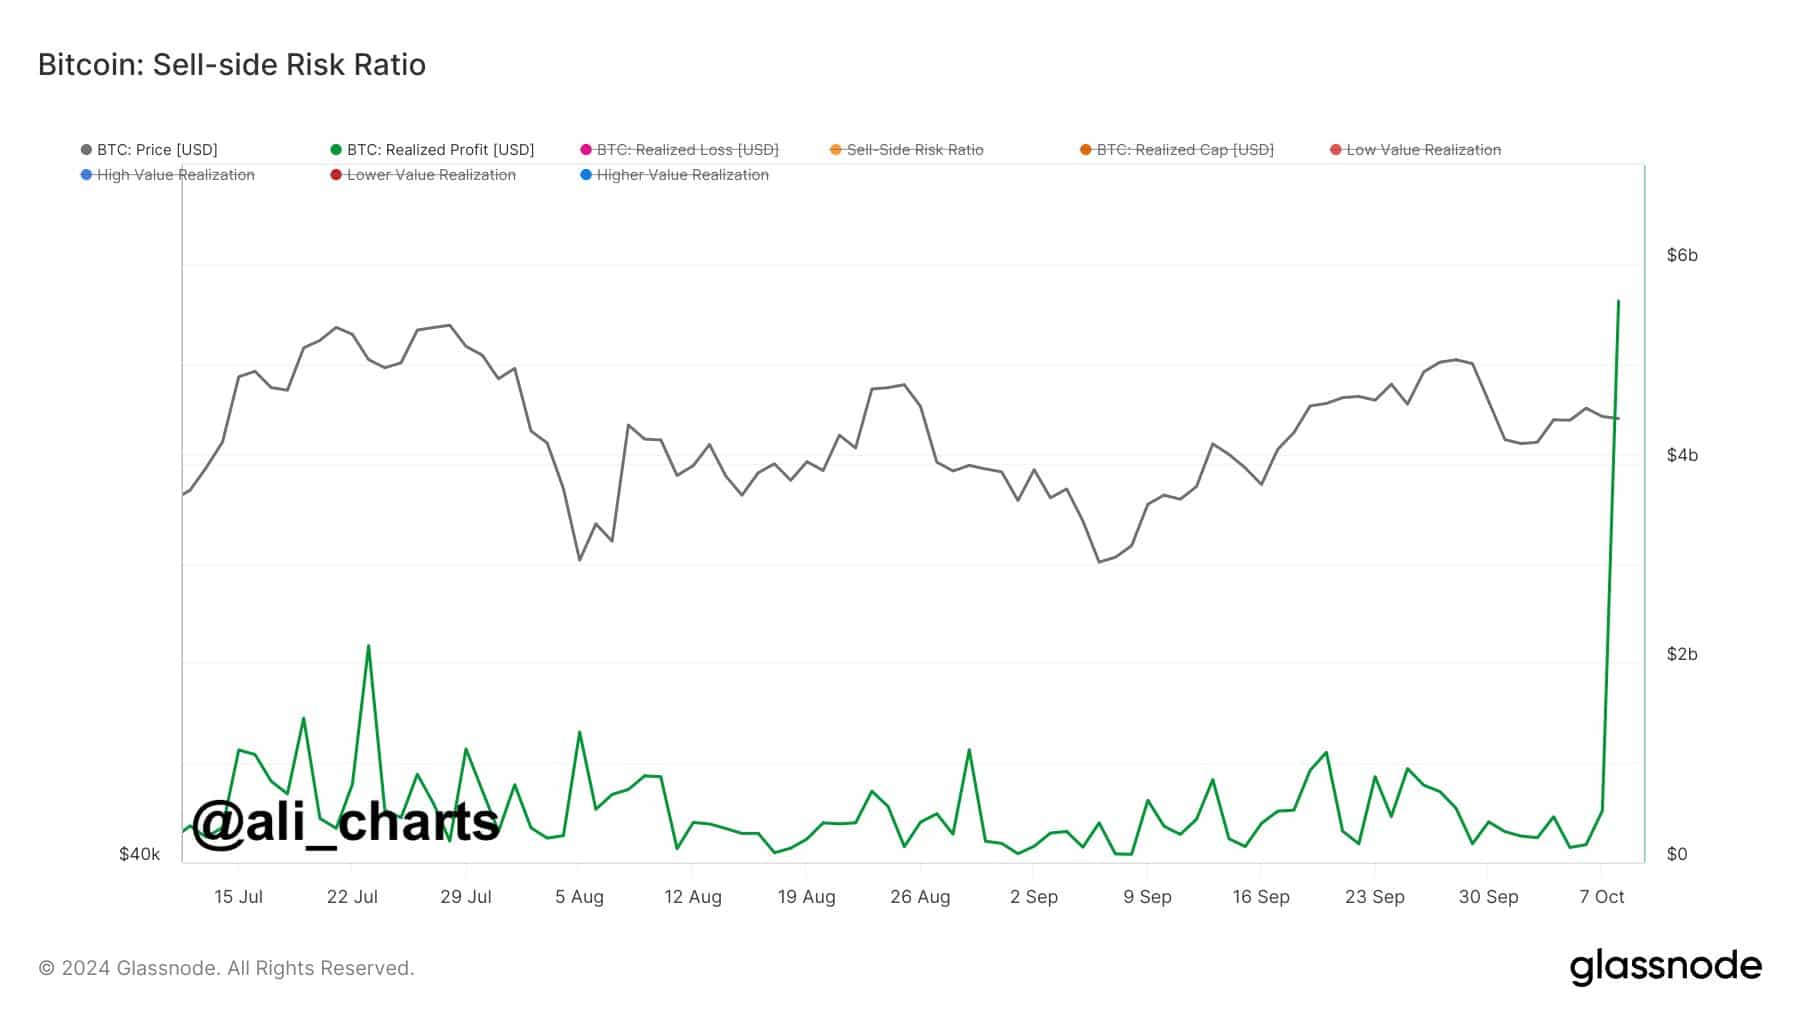Screen dimensions: 1800x1013
Task: Click the Bitcoin: Sell-side Risk Ratio title
Action: [x=232, y=65]
